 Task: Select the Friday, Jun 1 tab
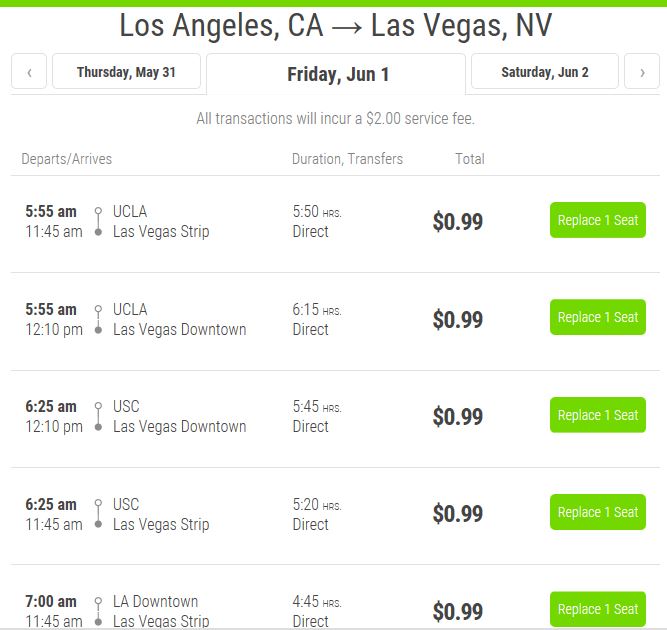click(x=338, y=74)
